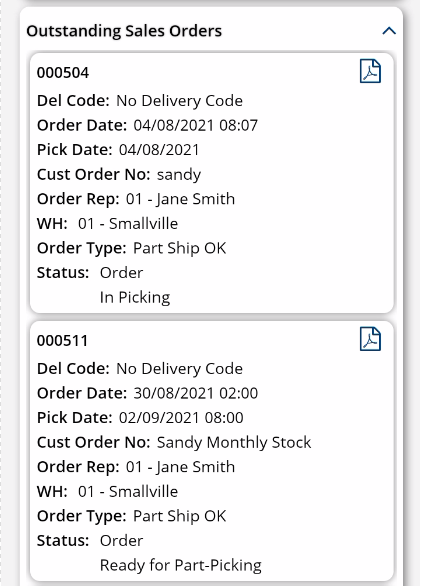Screen dimensions: 421x586
Task: Click order date 04/08/2021 08:07
Action: point(196,125)
